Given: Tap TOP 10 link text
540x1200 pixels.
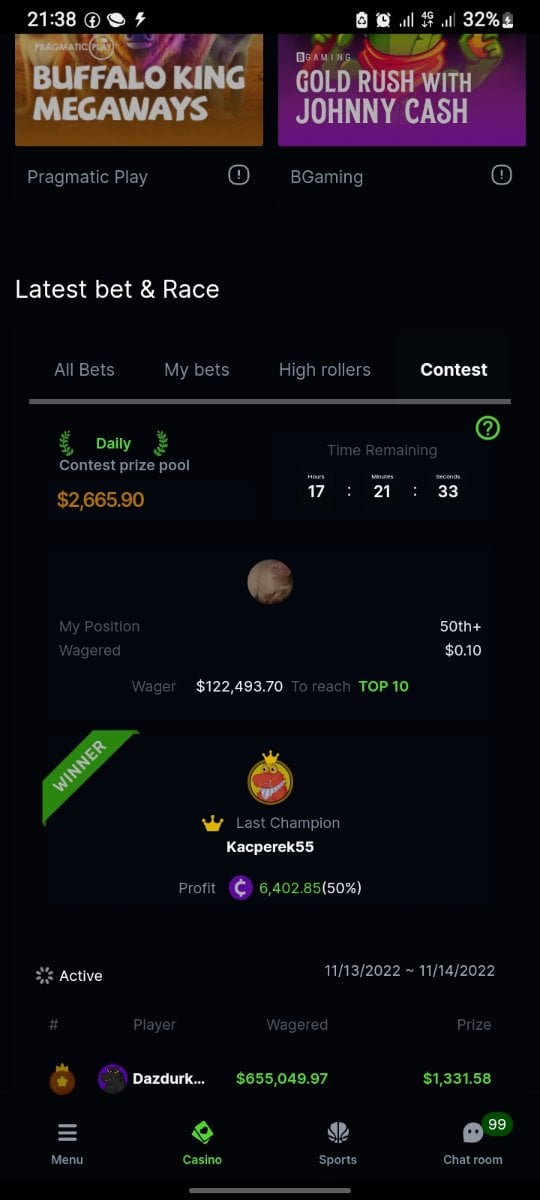Looking at the screenshot, I should 384,686.
